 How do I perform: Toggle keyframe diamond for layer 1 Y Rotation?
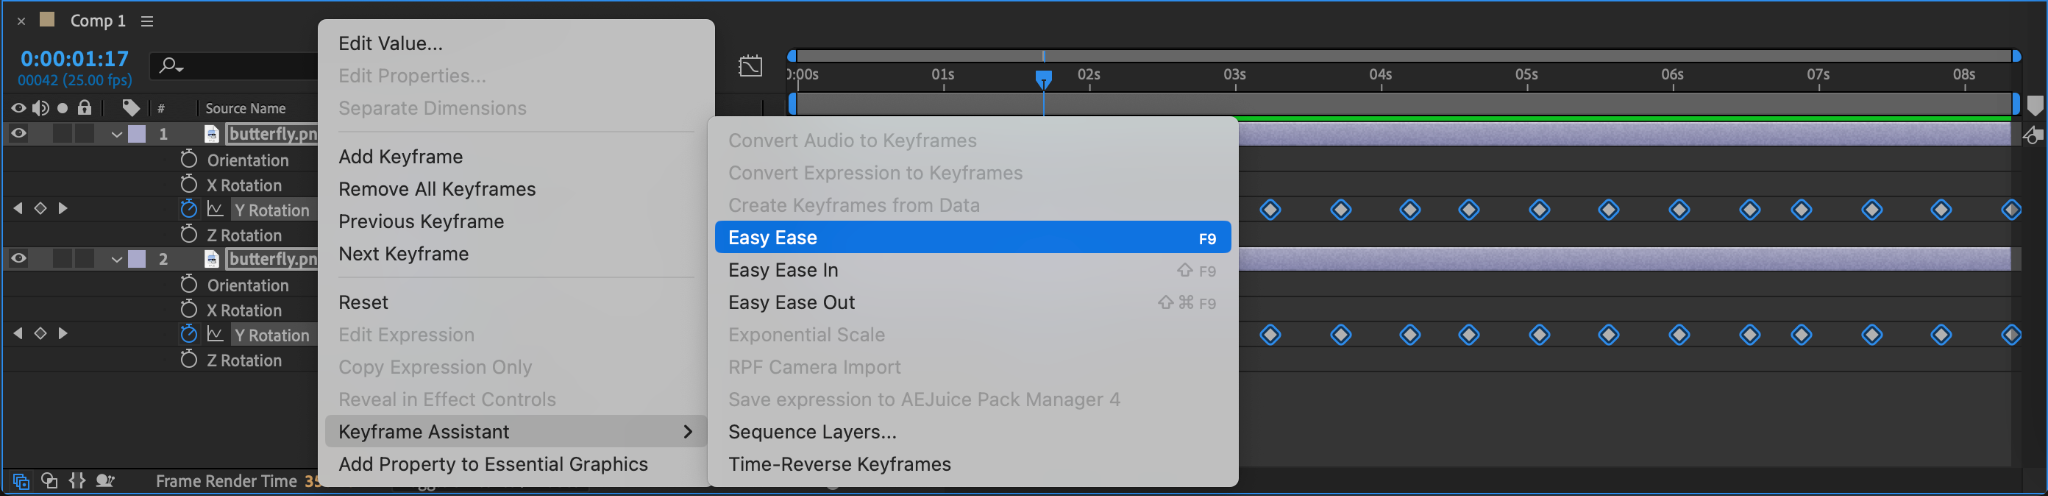pos(40,208)
